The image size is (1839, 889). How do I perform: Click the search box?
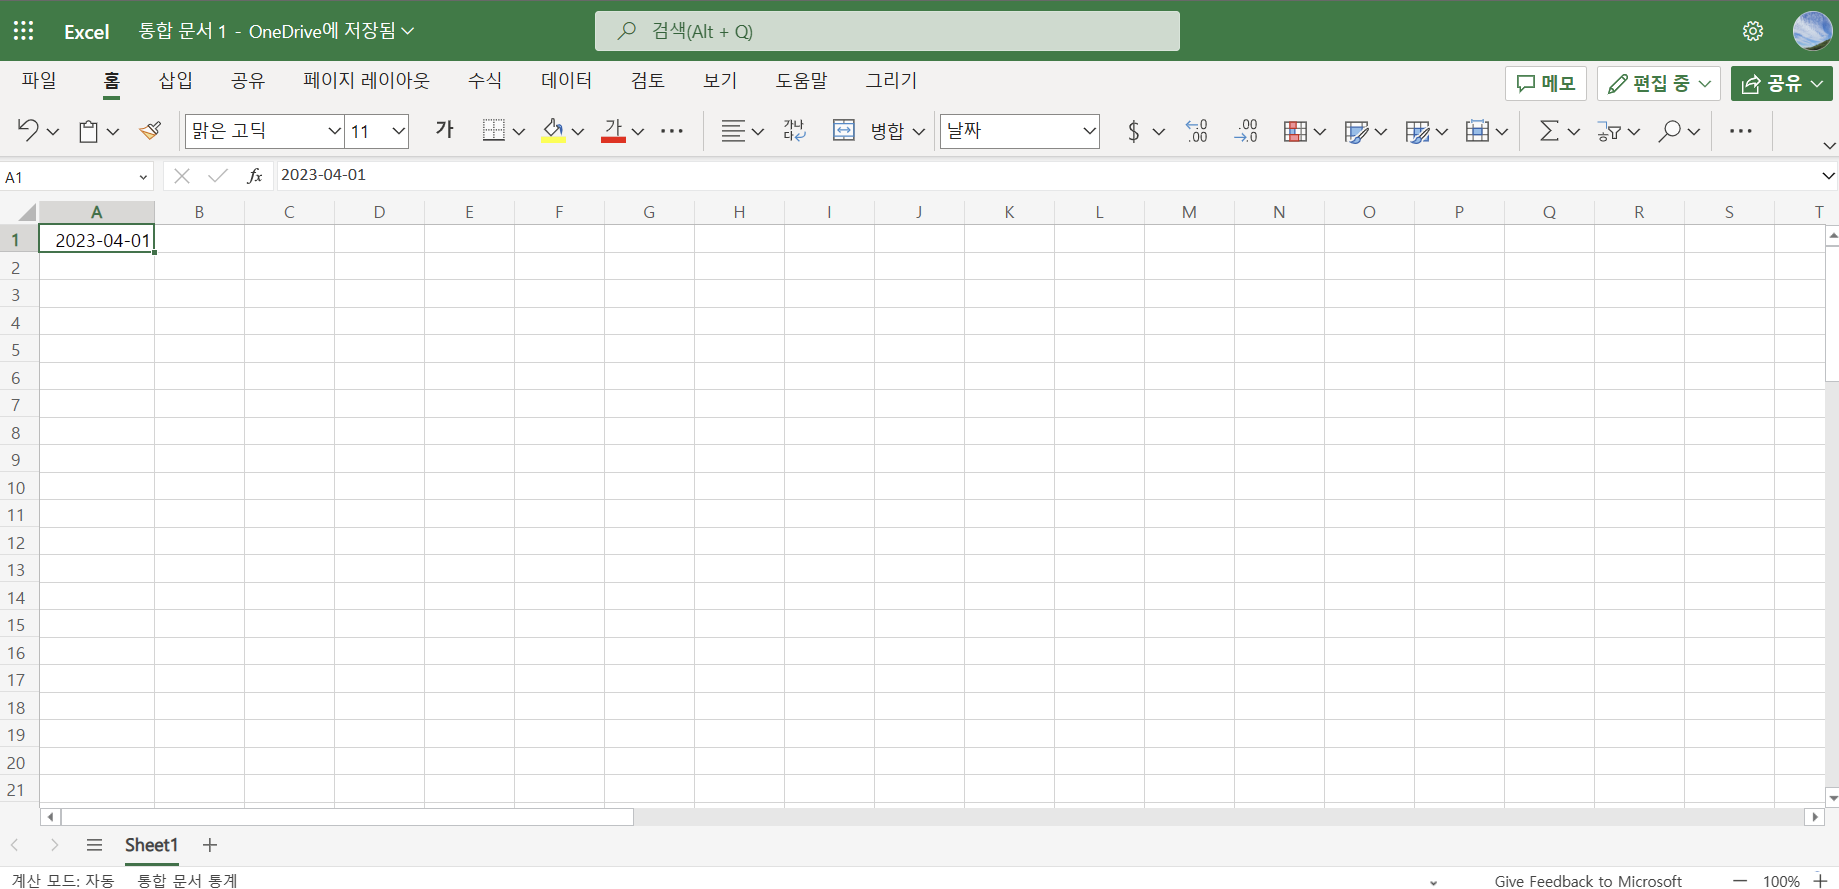pyautogui.click(x=887, y=31)
